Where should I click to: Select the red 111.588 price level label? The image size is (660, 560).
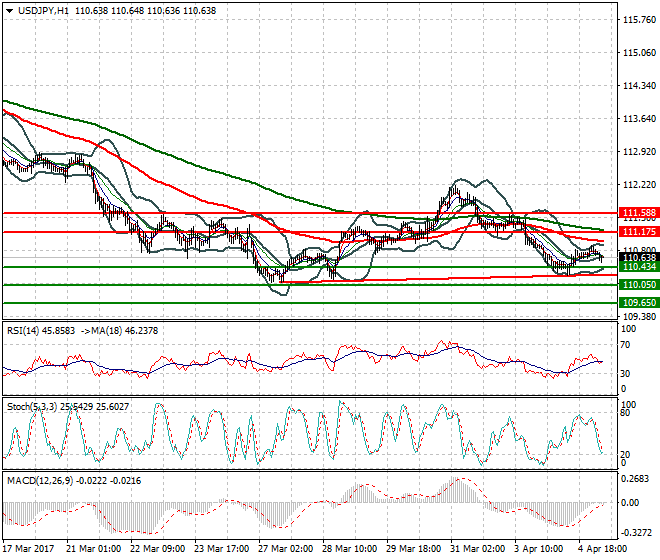(x=639, y=213)
